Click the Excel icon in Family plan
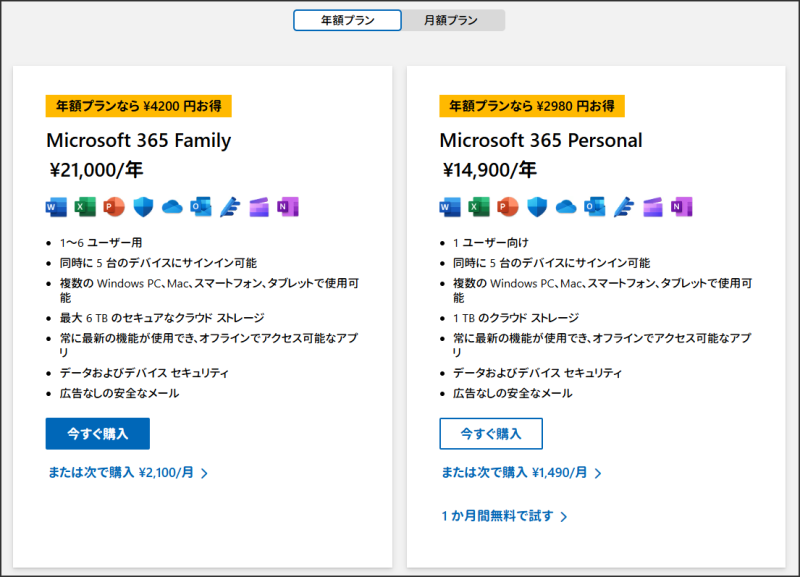The height and width of the screenshot is (577, 800). point(85,207)
